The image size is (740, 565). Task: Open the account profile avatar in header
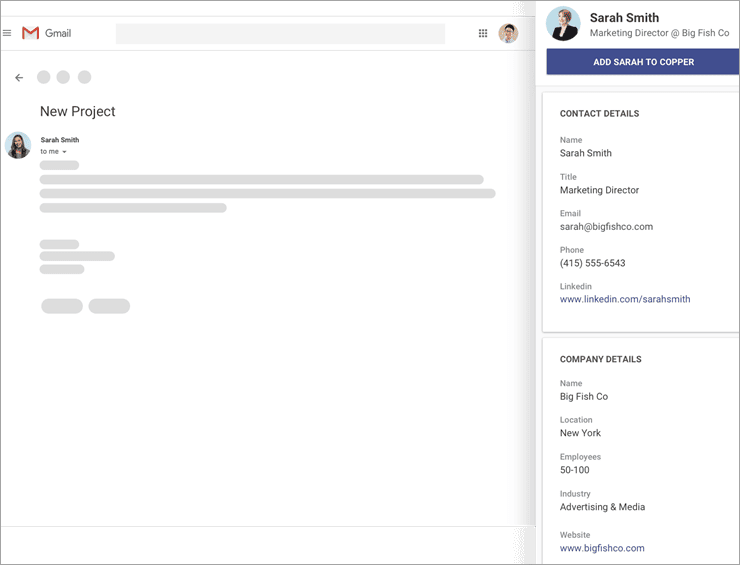point(508,33)
